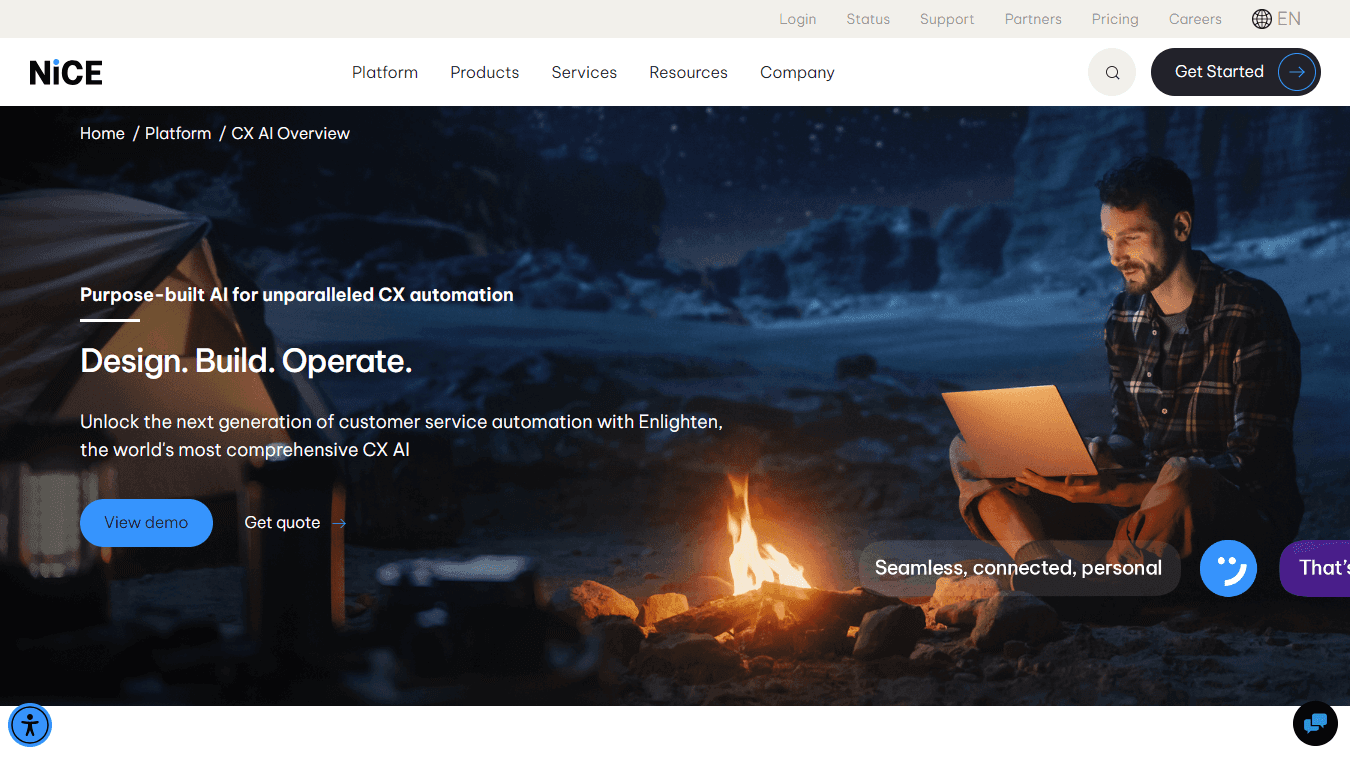
Task: Check the Status page link
Action: 868,19
